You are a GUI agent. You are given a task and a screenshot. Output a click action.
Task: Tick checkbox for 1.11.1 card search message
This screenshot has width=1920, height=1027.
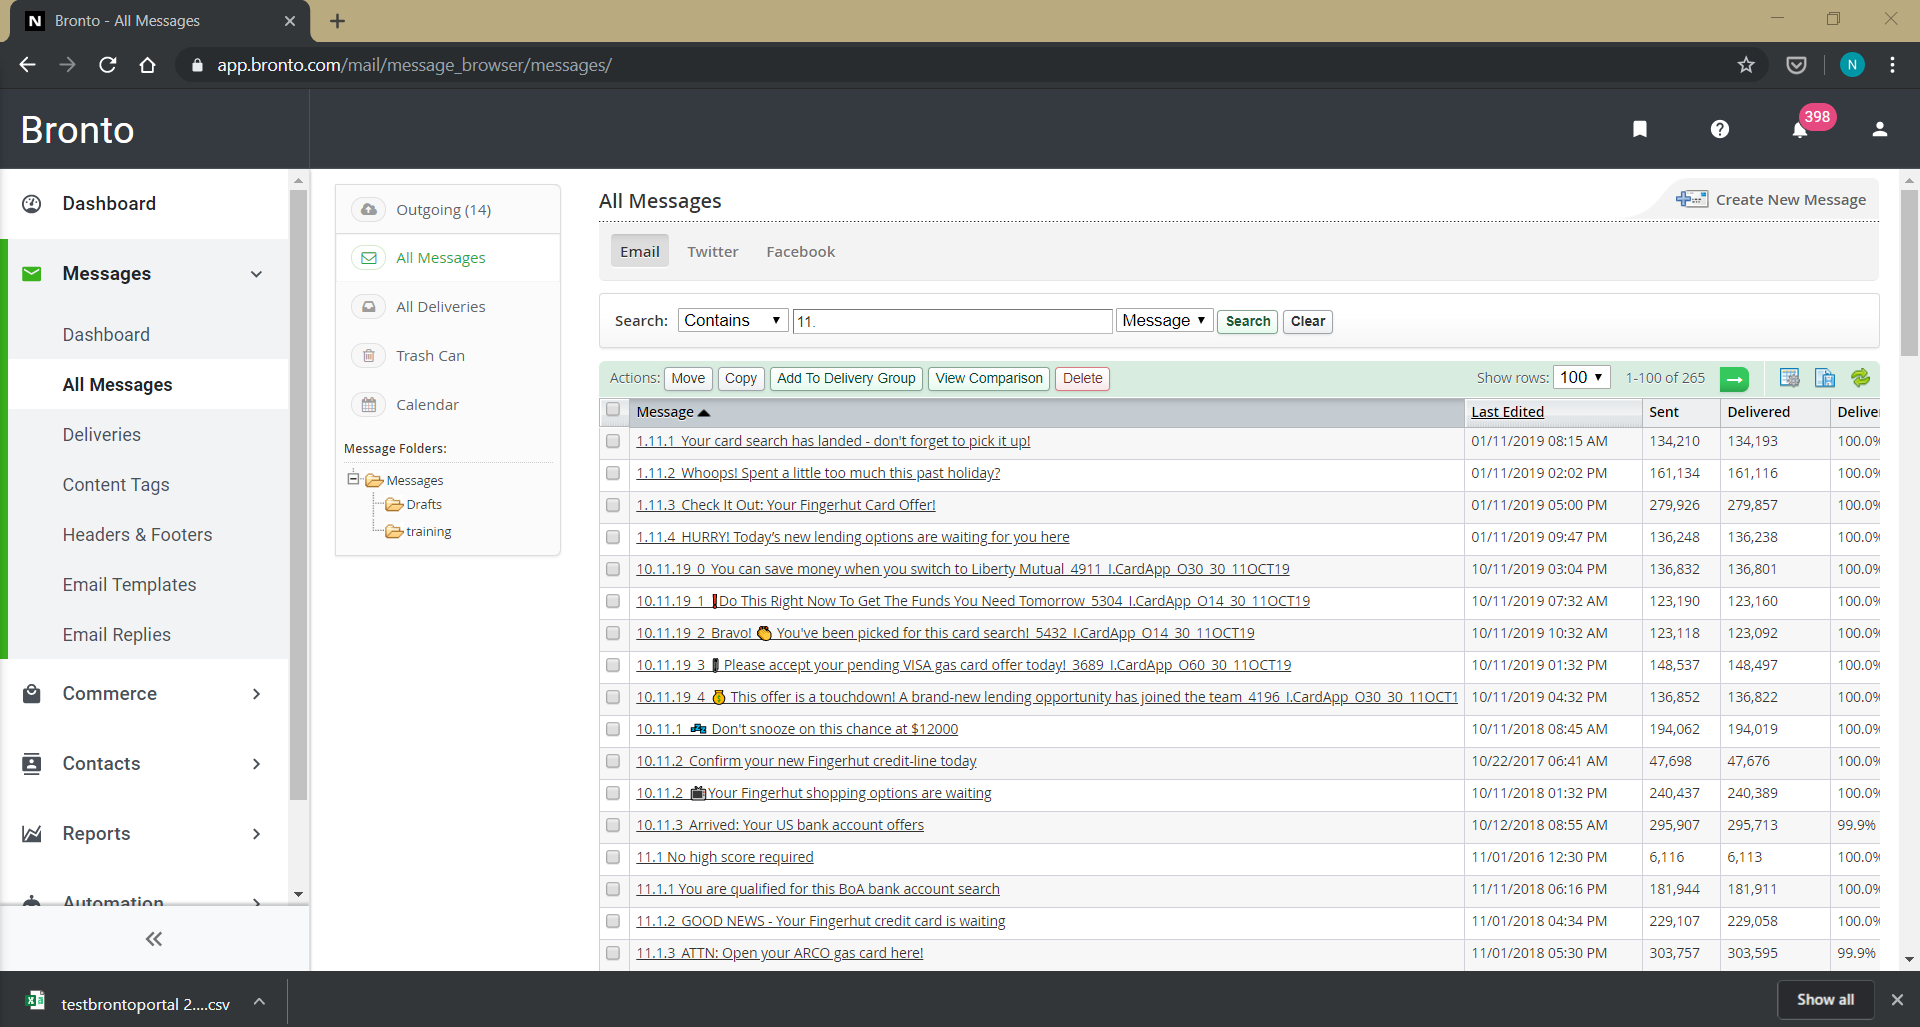(x=613, y=441)
